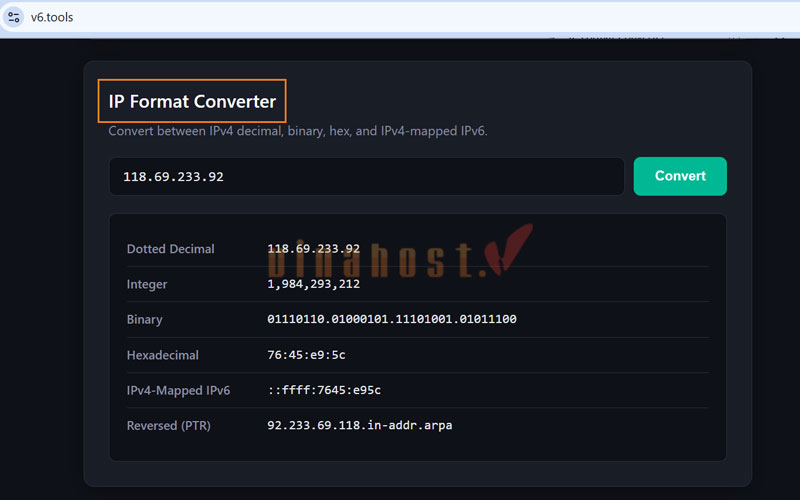The image size is (800, 500).
Task: Click the site settings icon in address bar
Action: (x=14, y=17)
